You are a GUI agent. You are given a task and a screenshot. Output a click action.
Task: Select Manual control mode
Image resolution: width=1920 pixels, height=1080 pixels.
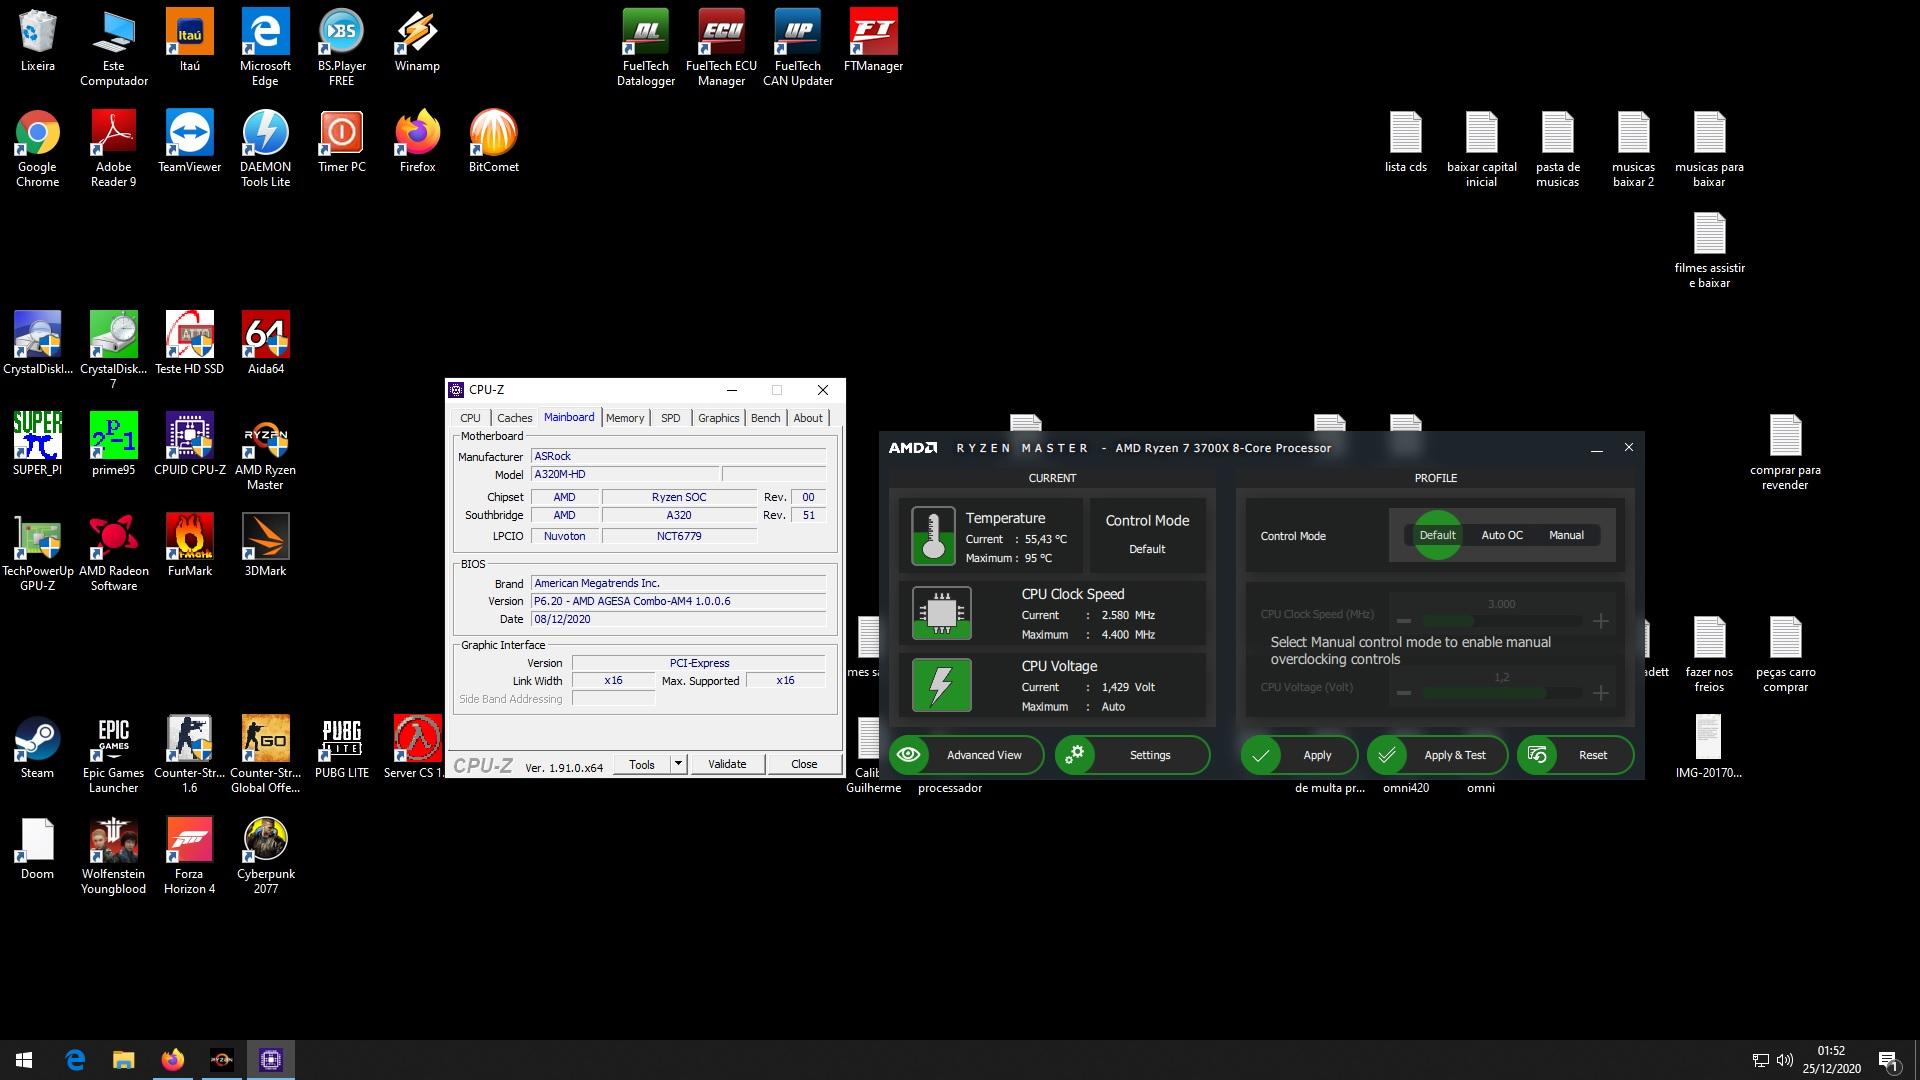point(1566,535)
